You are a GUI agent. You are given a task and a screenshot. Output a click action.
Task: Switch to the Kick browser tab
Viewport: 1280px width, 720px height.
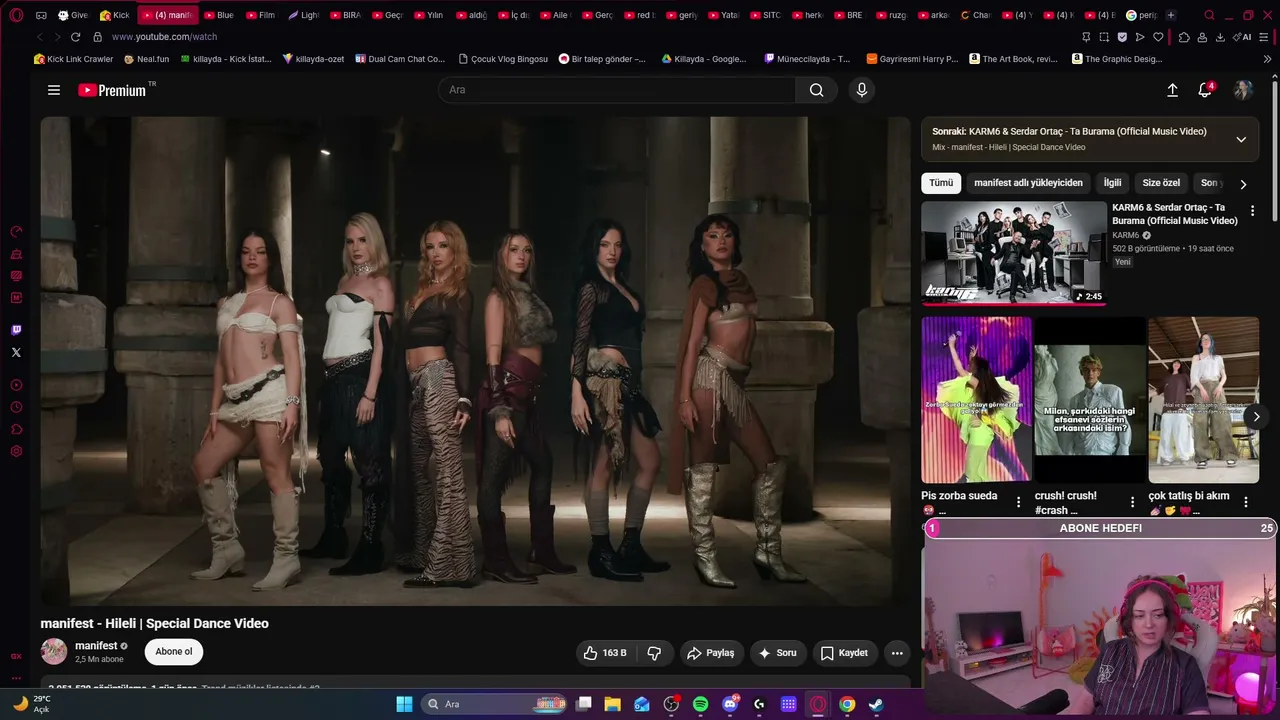114,15
